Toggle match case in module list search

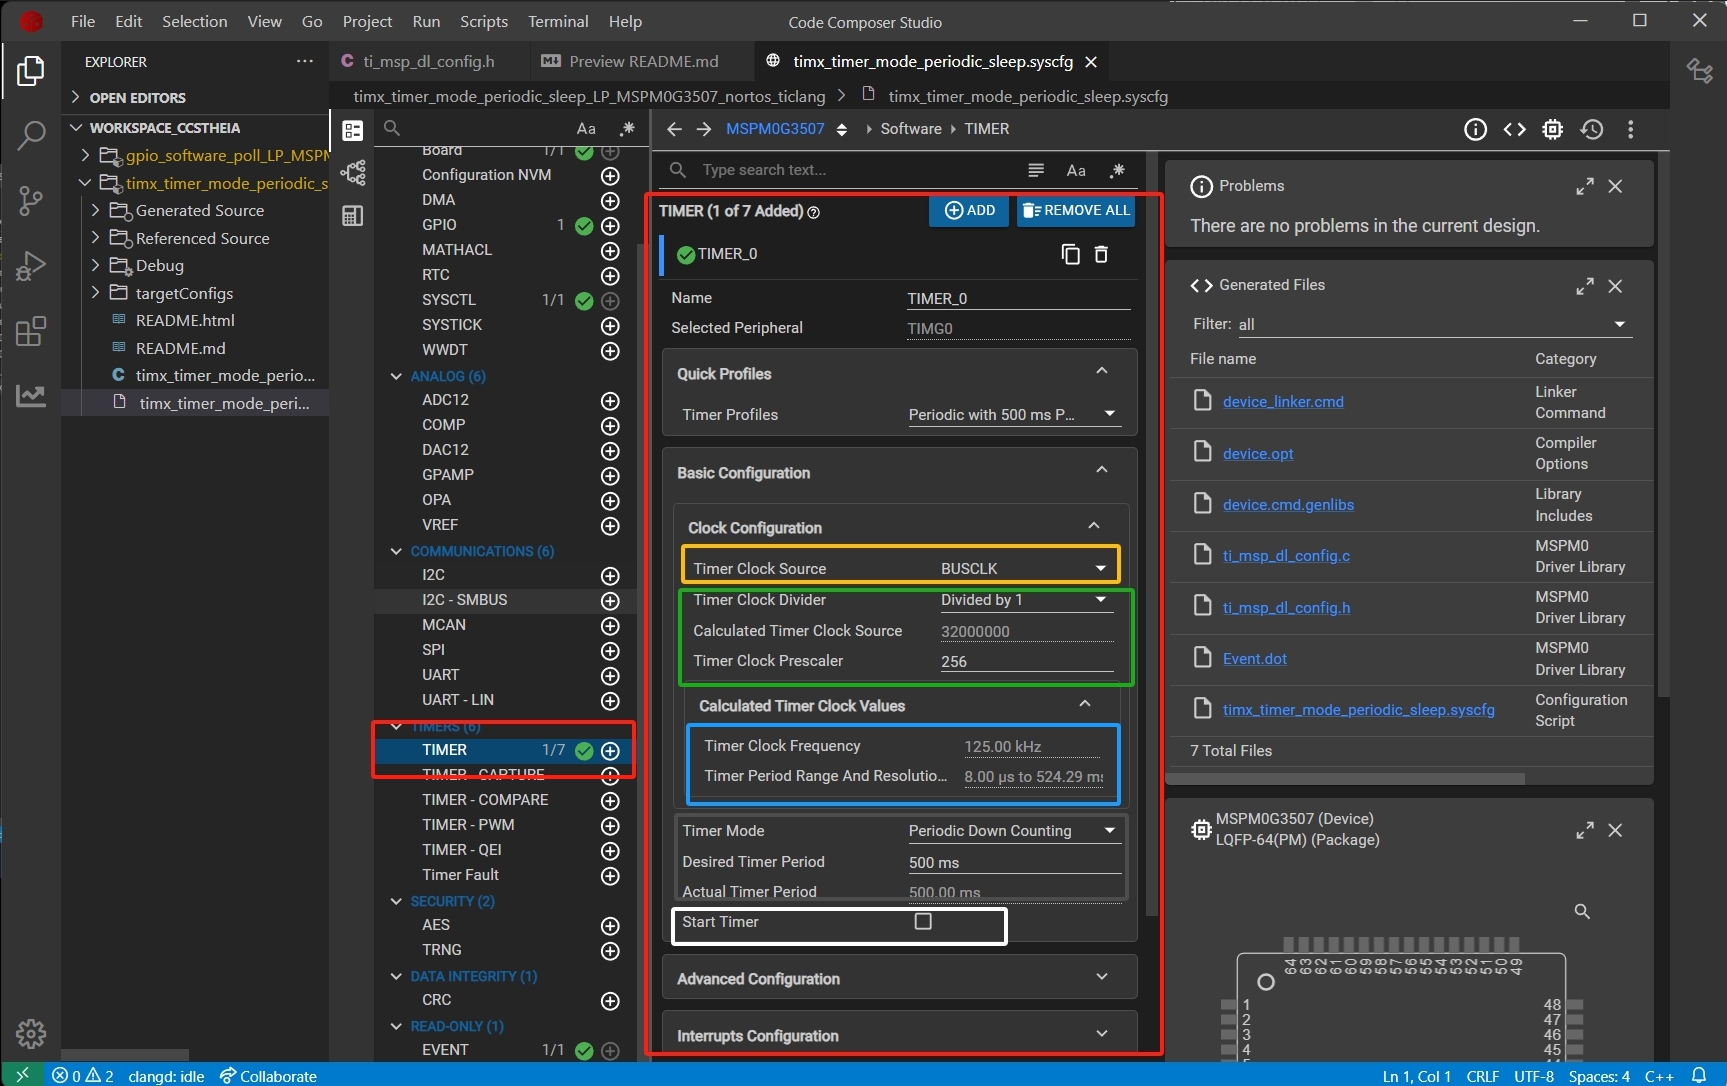point(586,128)
